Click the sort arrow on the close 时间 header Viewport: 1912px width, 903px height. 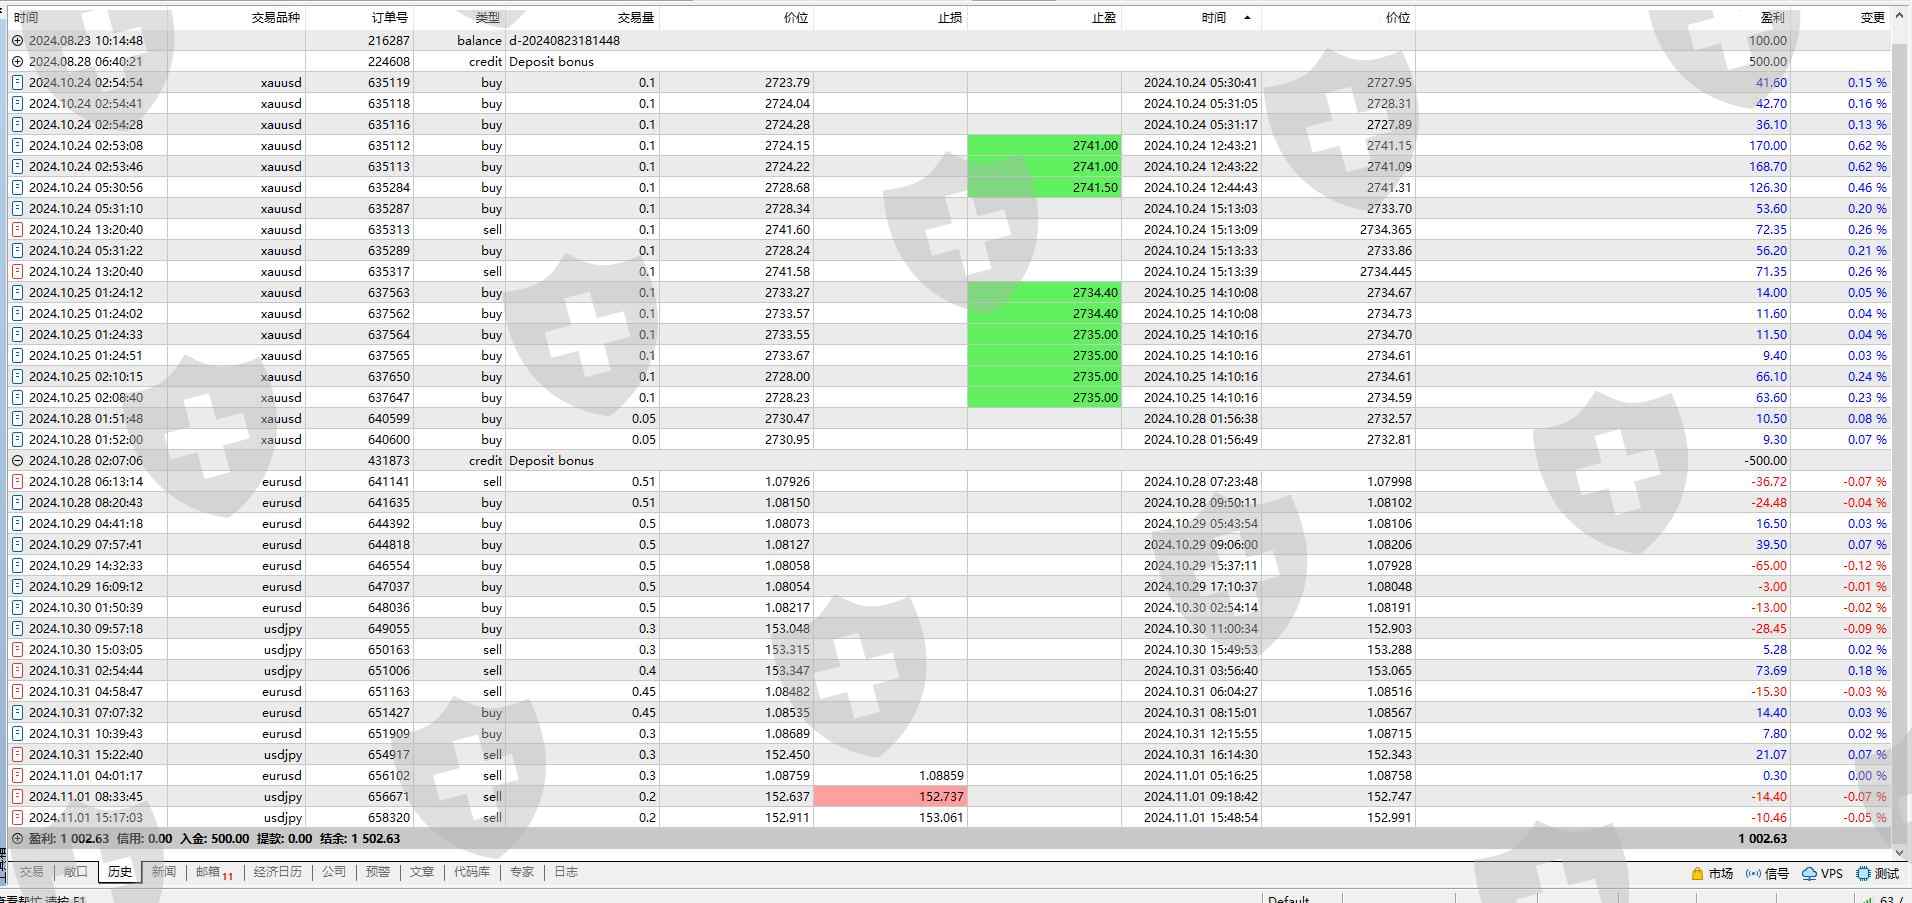1247,18
